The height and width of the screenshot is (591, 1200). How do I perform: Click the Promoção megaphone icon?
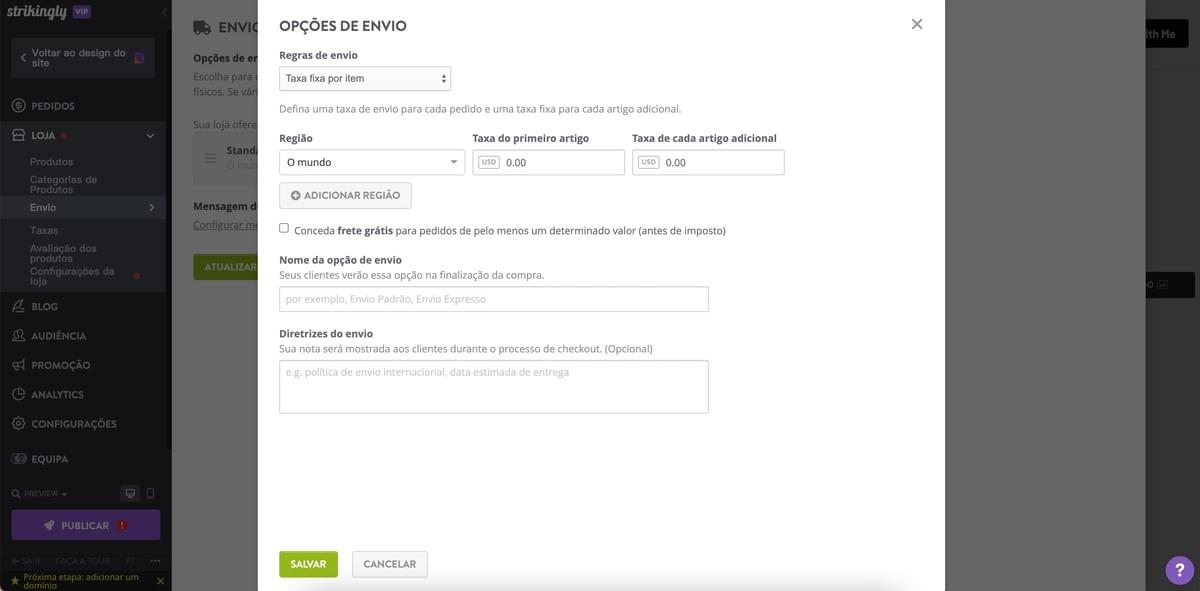coord(16,363)
